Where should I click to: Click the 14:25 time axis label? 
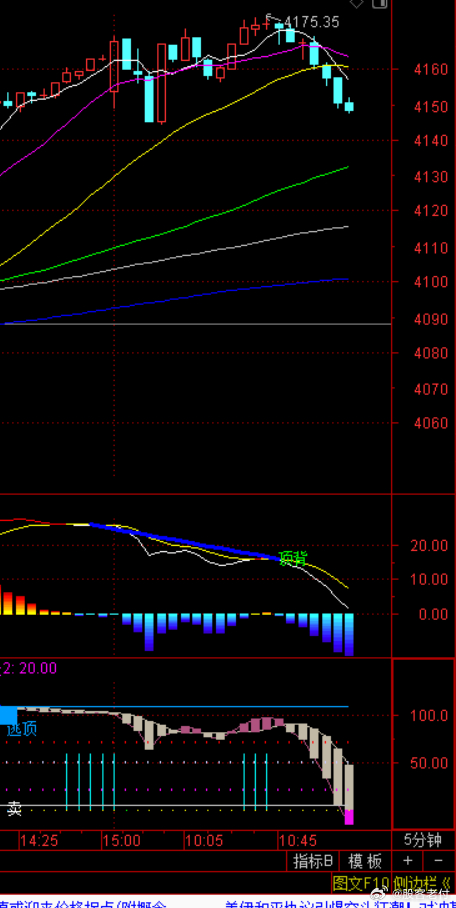[x=38, y=840]
